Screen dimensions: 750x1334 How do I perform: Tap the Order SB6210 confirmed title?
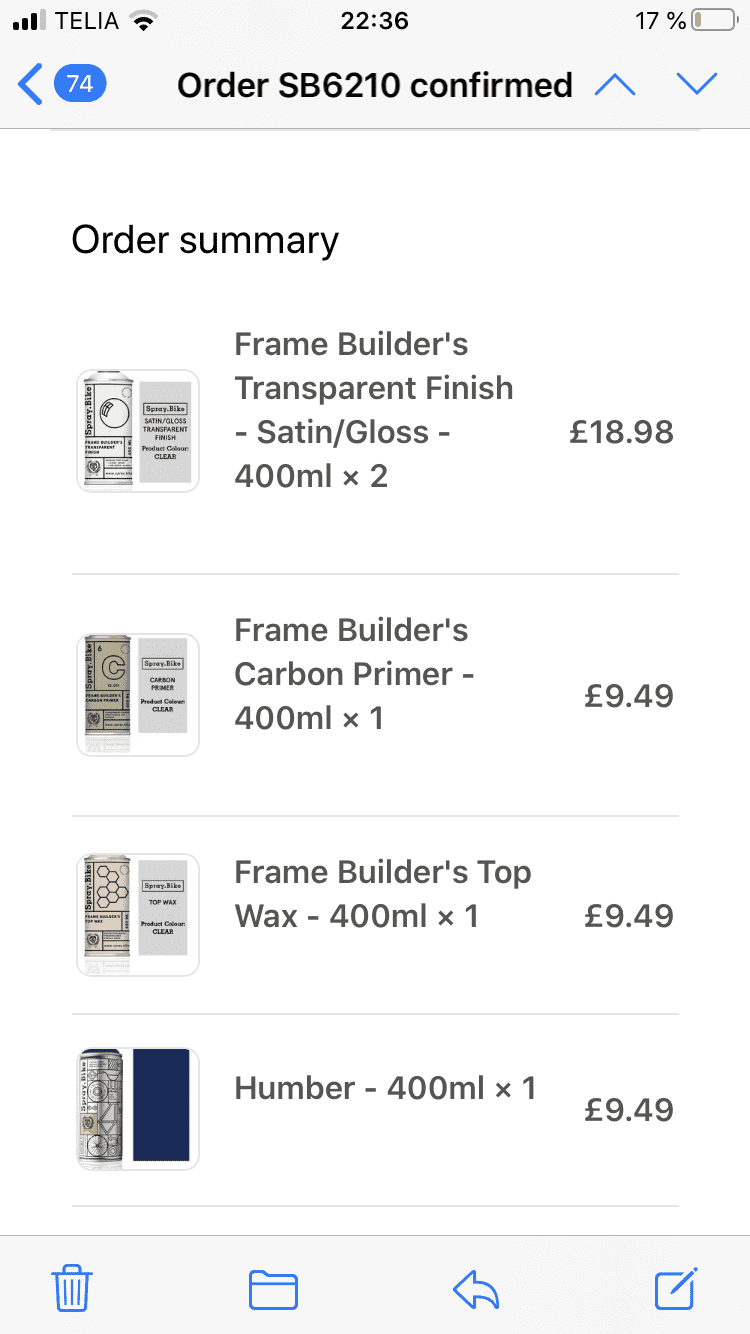[x=375, y=85]
